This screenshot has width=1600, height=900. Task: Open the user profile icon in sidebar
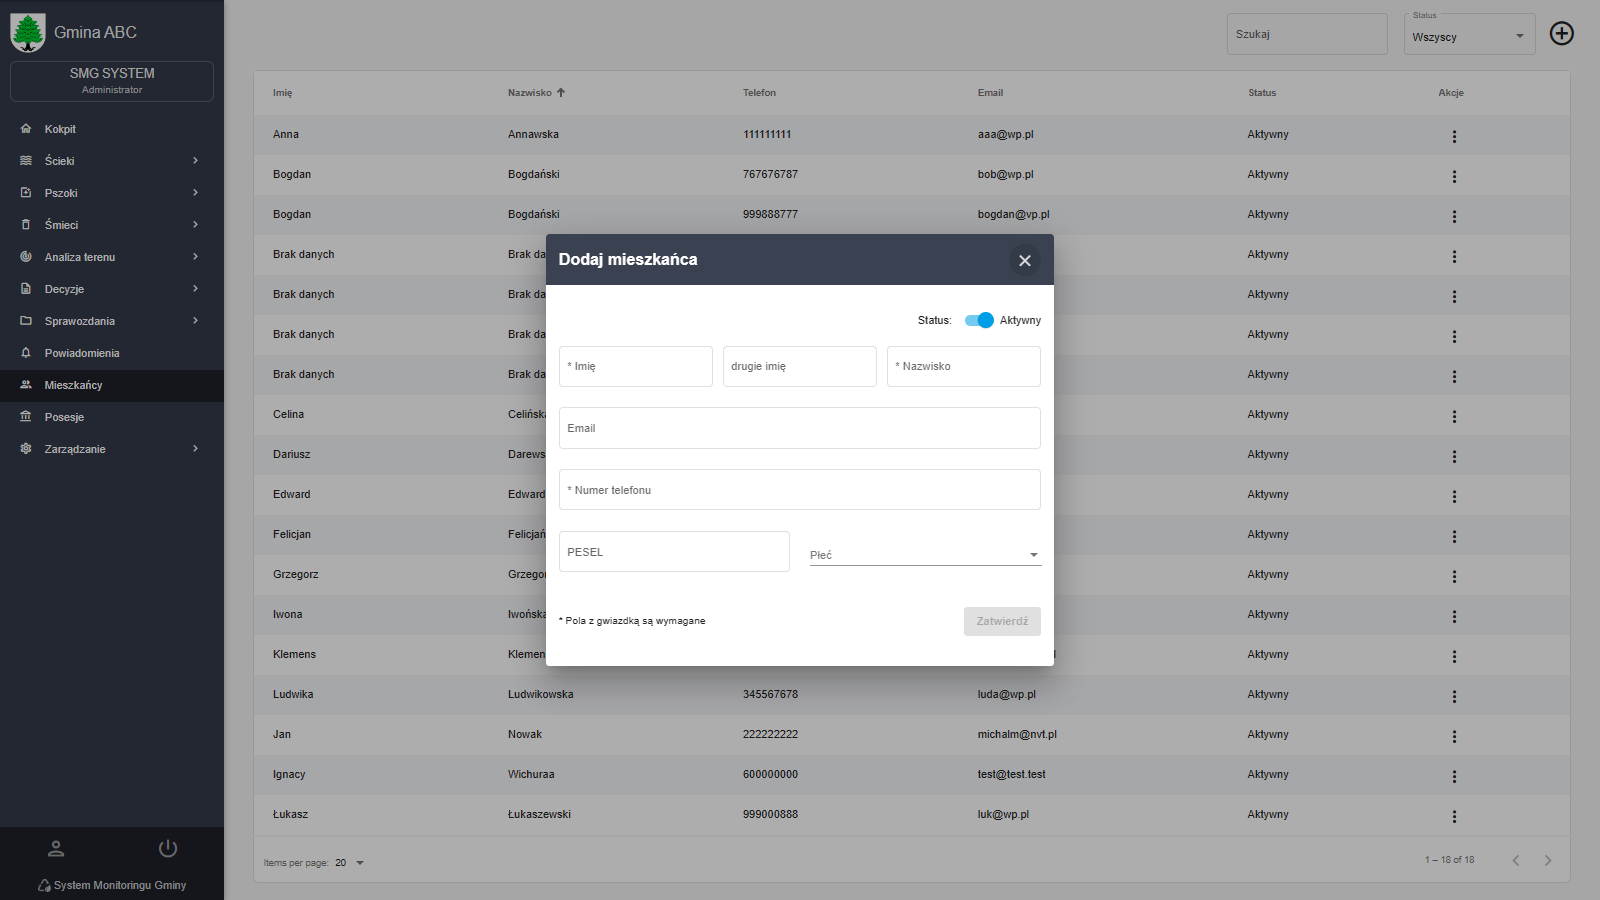pos(56,849)
